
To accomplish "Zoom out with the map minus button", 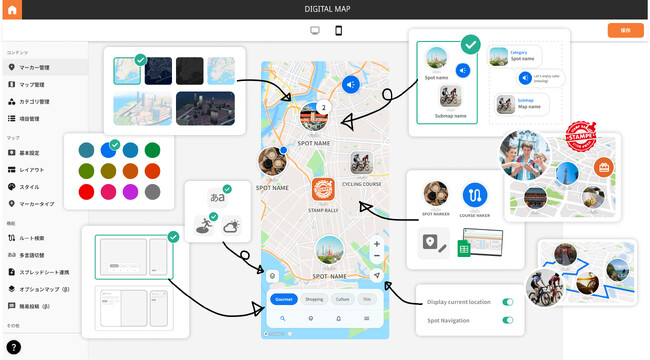I will point(377,255).
